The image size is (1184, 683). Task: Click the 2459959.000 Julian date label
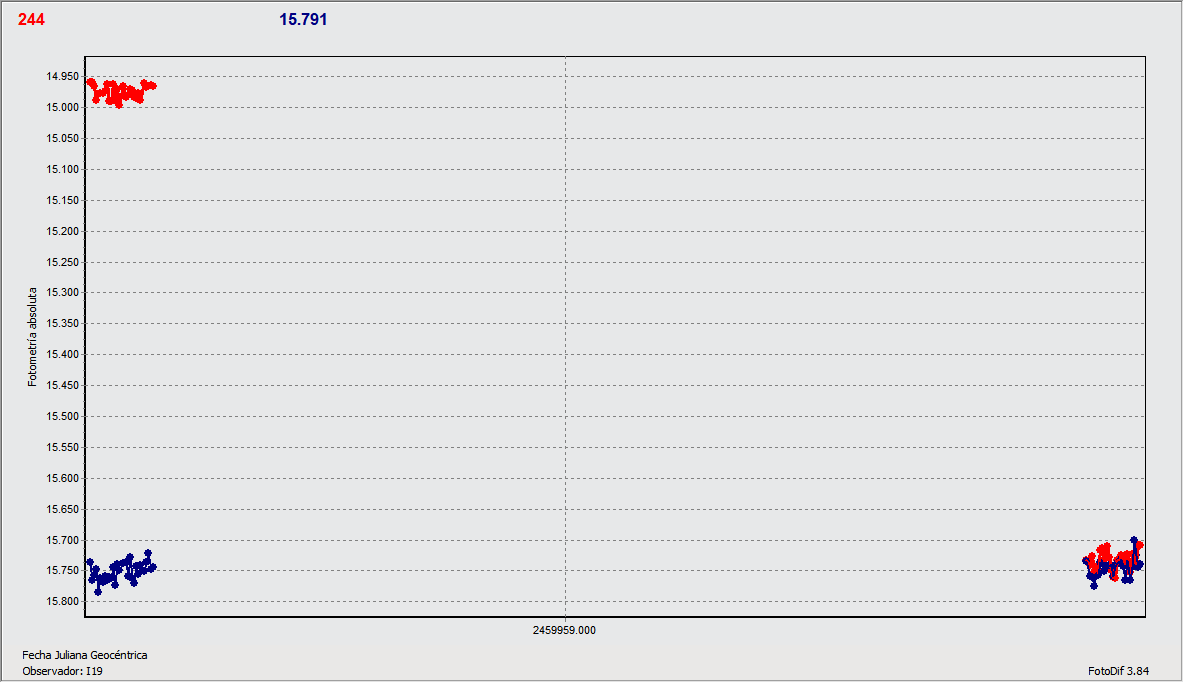pyautogui.click(x=565, y=630)
